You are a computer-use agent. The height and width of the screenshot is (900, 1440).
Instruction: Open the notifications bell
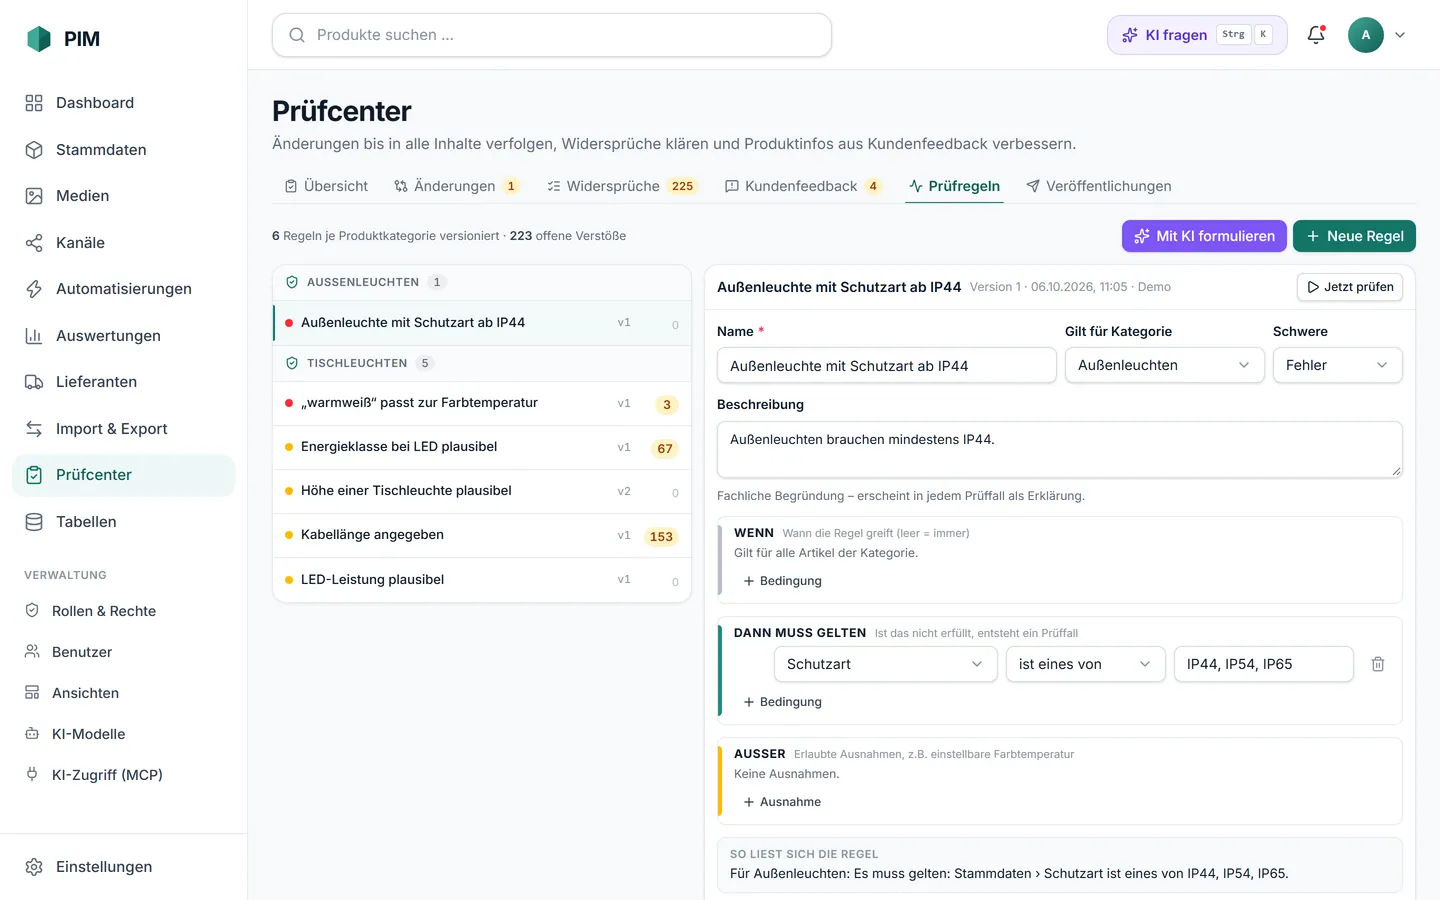click(x=1316, y=35)
